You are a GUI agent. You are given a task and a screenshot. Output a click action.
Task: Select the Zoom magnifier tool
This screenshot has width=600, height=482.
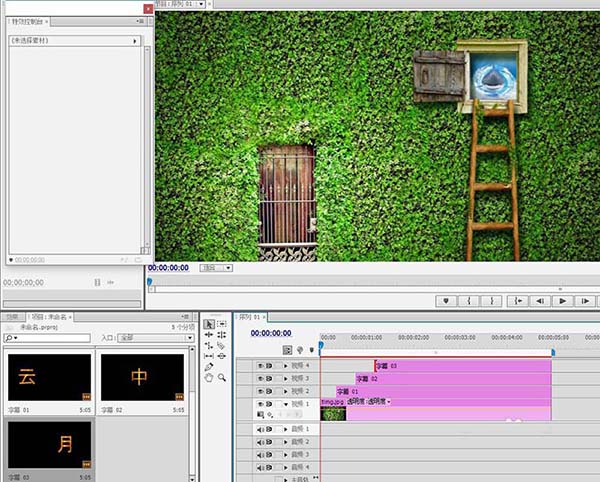tap(221, 378)
